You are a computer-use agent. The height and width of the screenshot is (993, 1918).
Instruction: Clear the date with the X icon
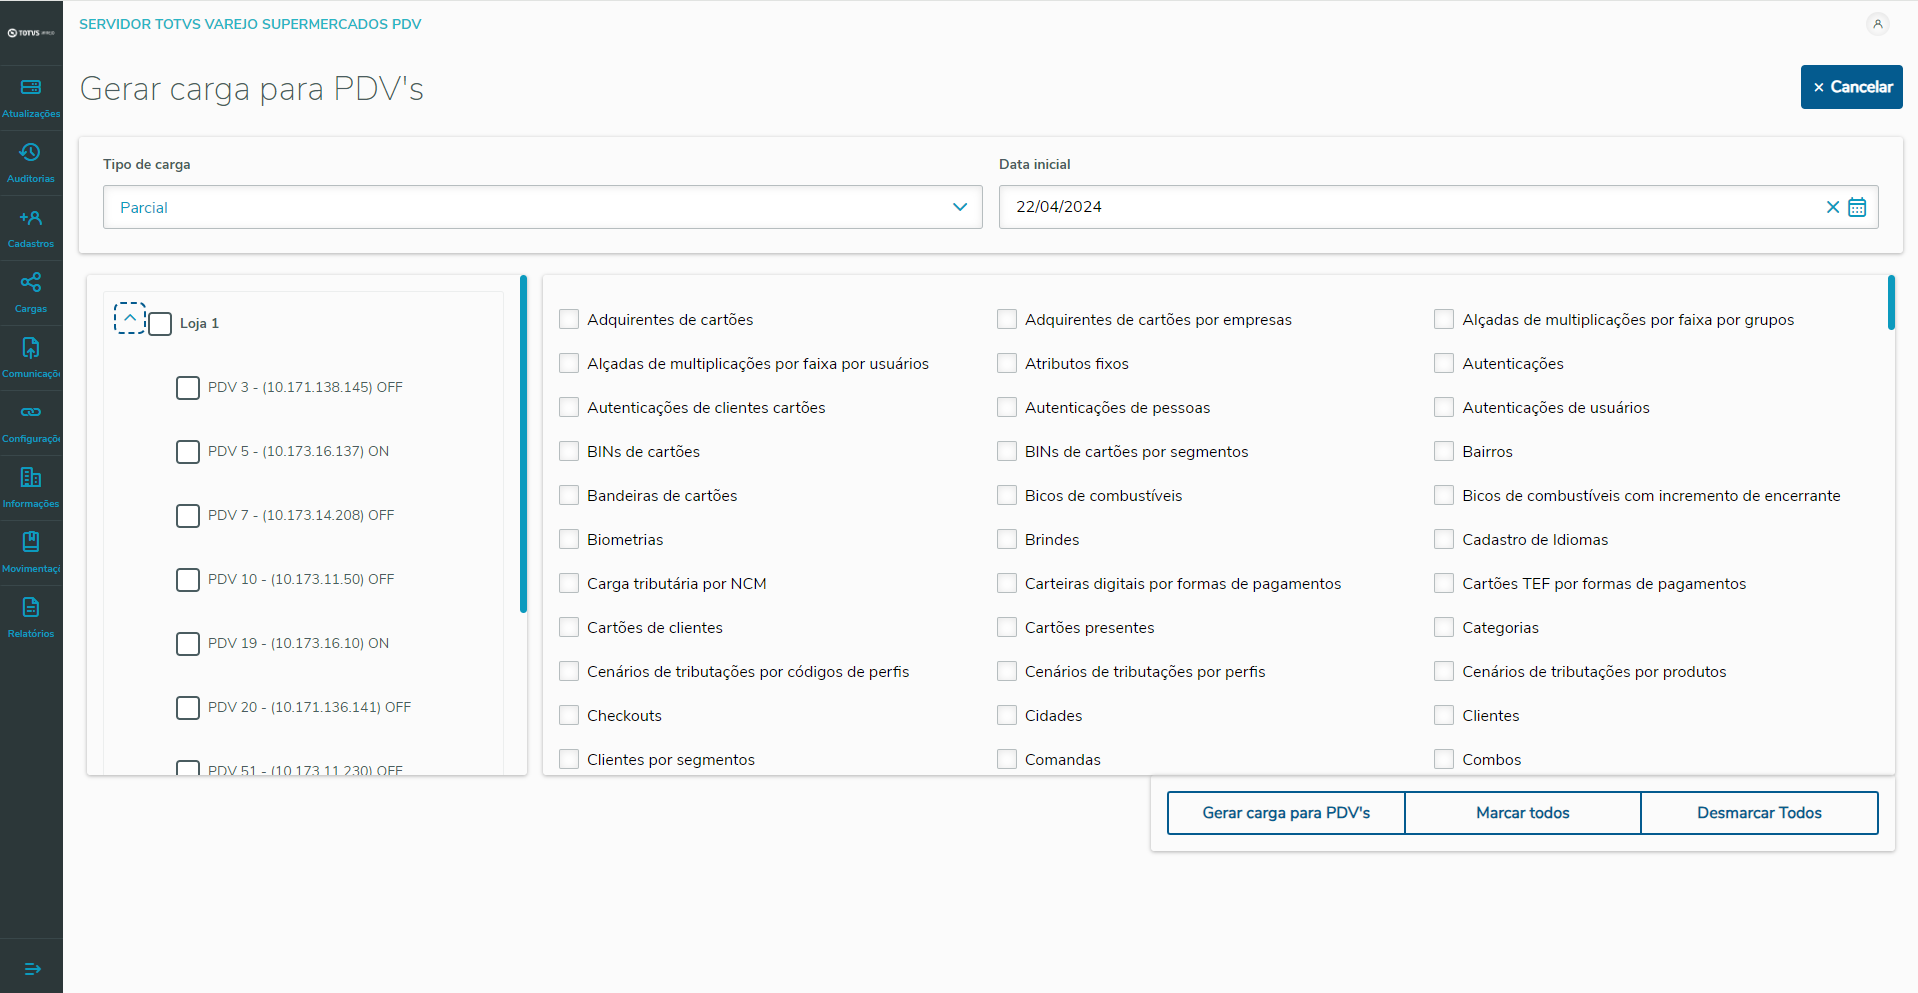pyautogui.click(x=1832, y=207)
